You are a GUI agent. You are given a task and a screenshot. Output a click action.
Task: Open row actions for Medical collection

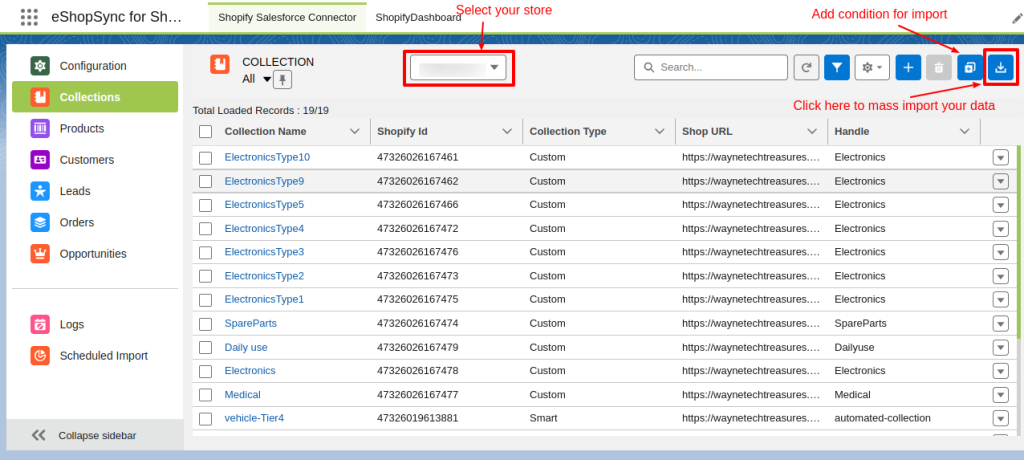coord(1000,395)
